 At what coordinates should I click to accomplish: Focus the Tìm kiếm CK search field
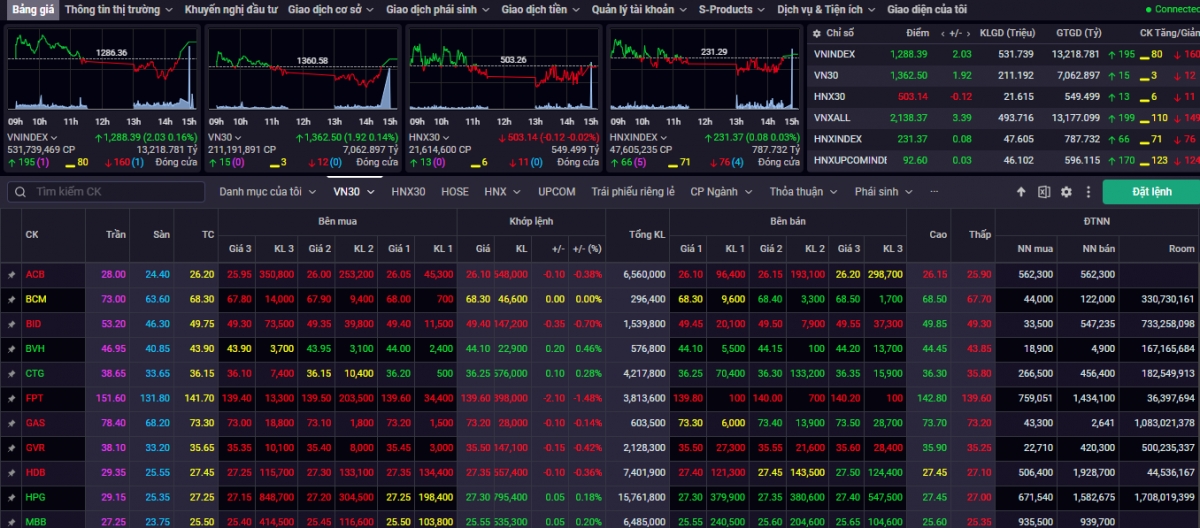click(x=105, y=191)
